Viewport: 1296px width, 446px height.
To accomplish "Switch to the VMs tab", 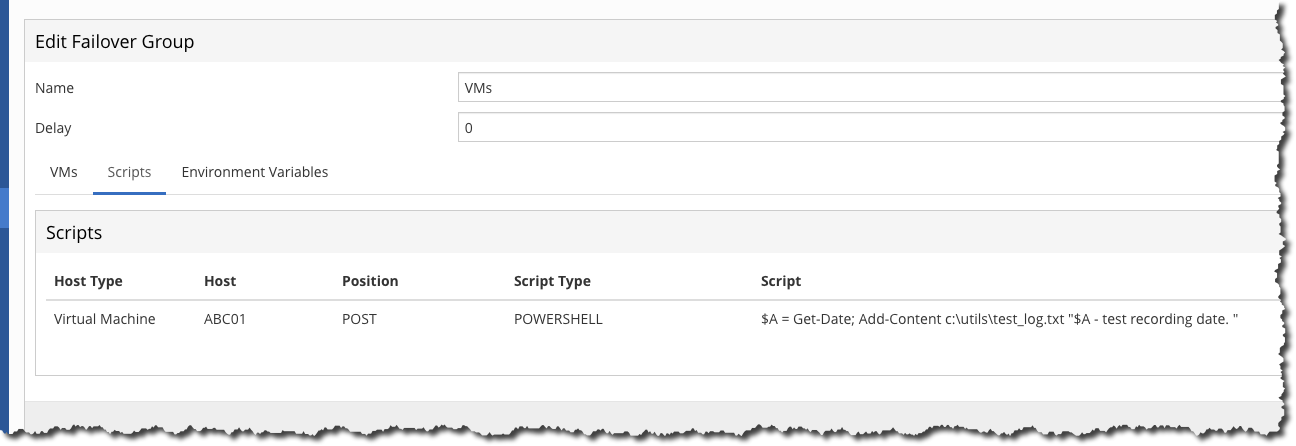I will (x=64, y=172).
